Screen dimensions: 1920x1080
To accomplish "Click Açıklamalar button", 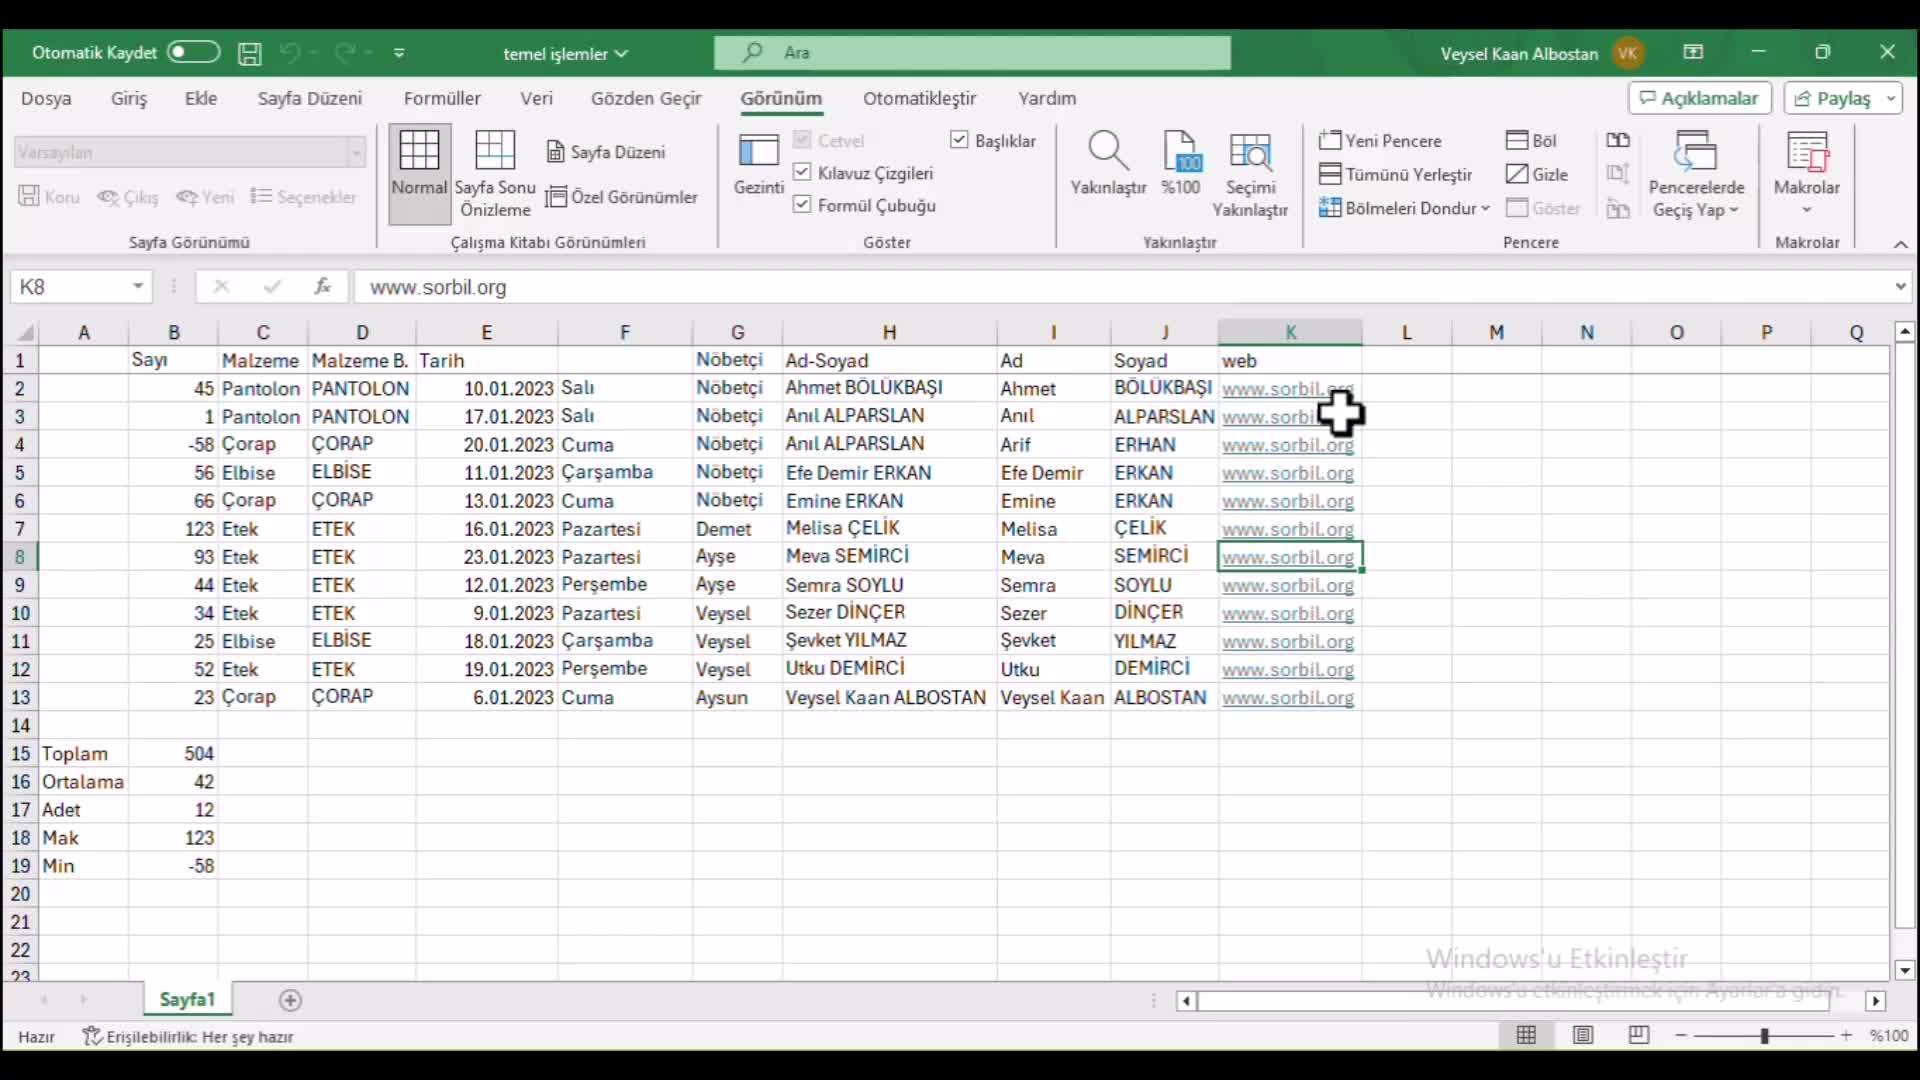I will click(1700, 98).
